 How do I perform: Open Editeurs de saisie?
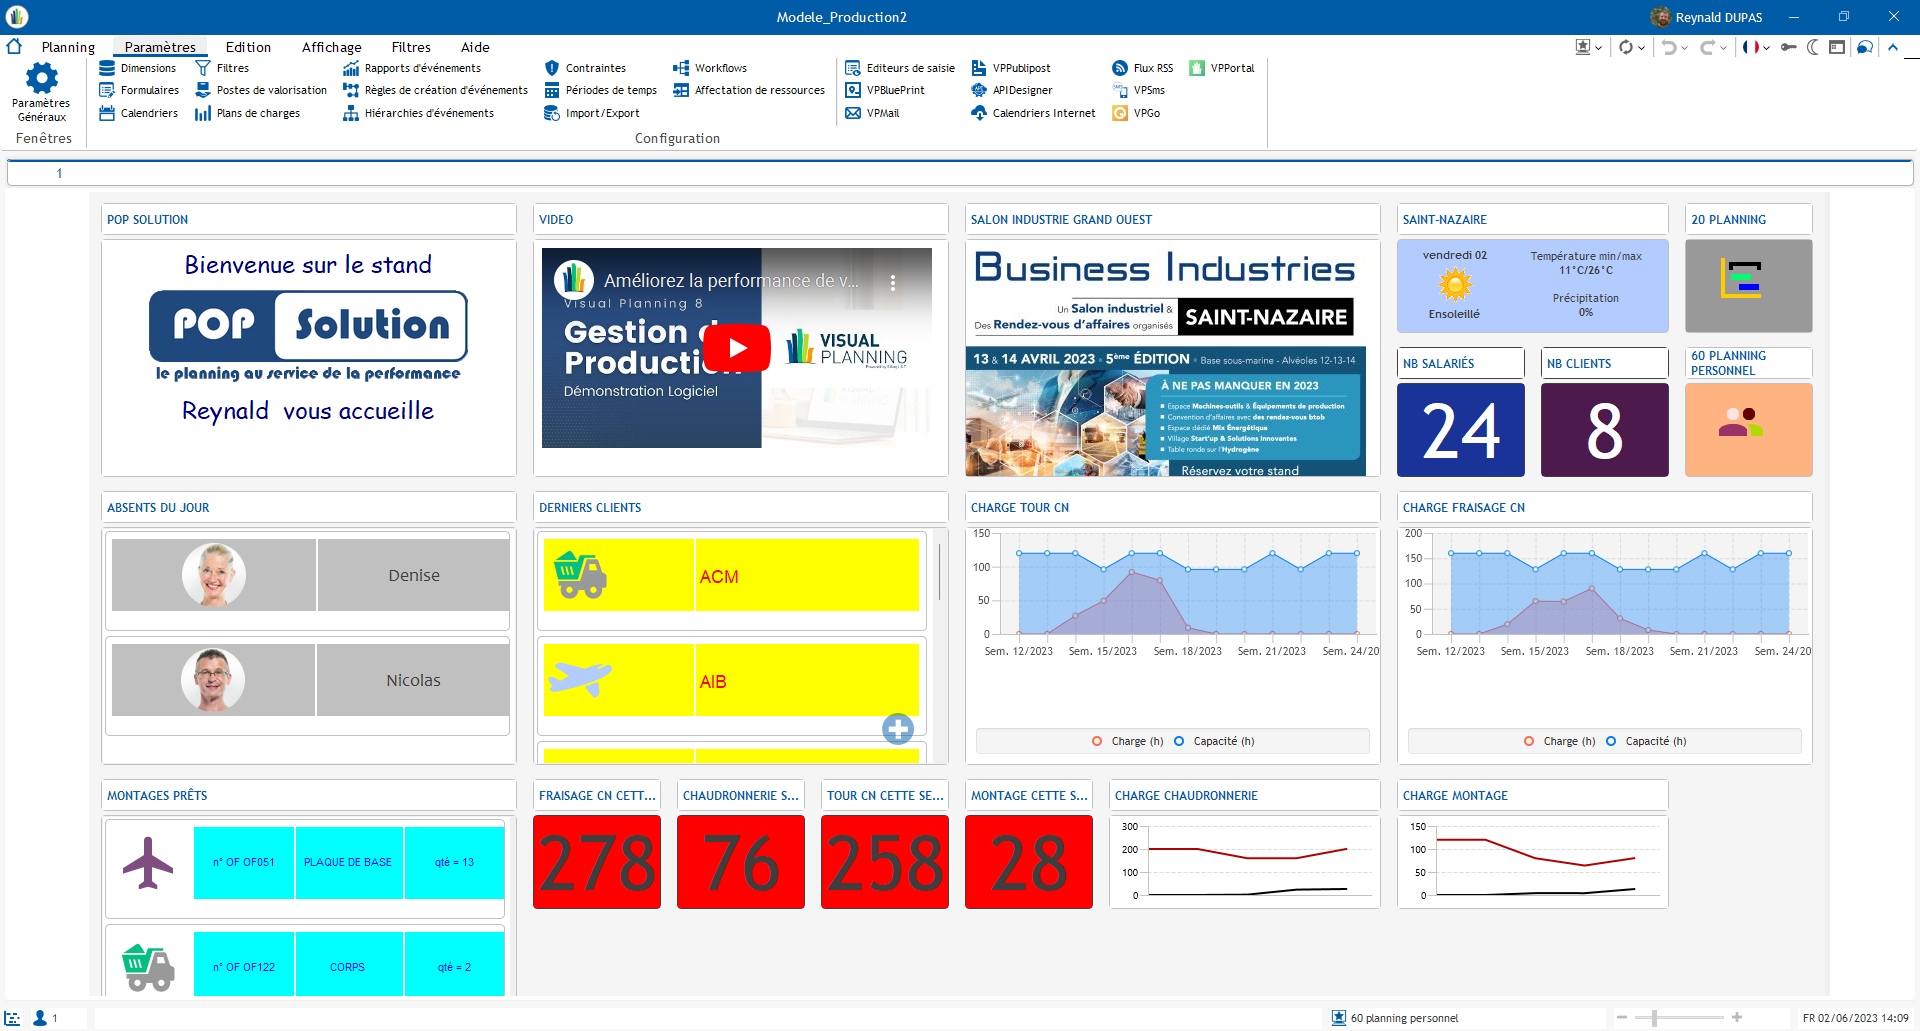[x=900, y=68]
